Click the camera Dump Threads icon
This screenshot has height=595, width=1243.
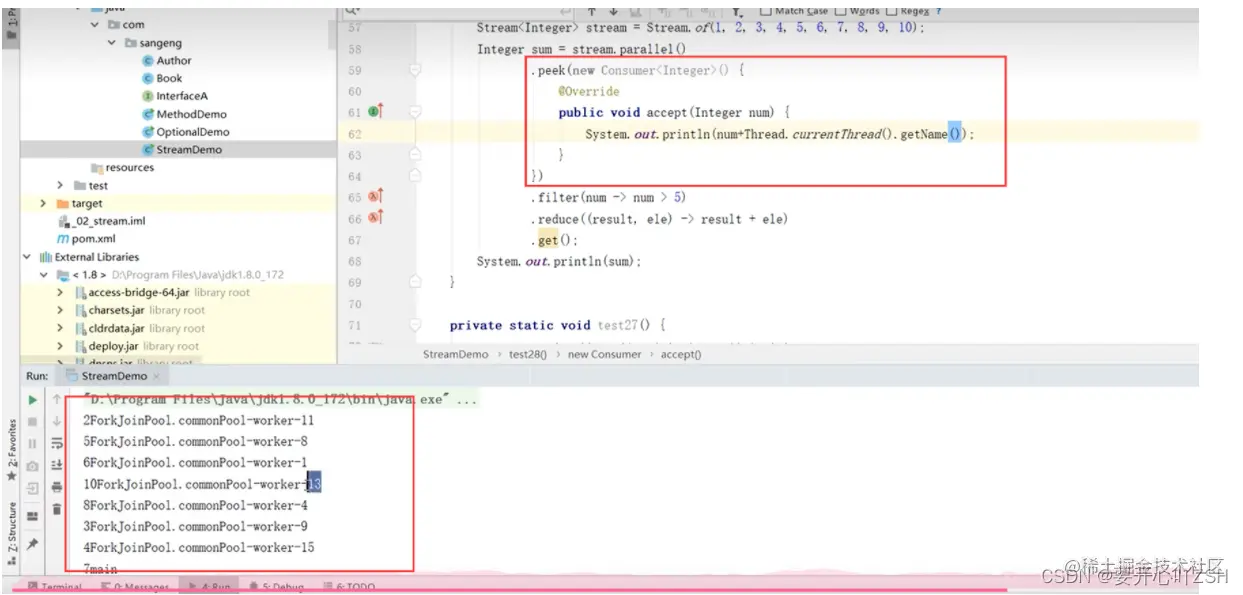point(33,466)
